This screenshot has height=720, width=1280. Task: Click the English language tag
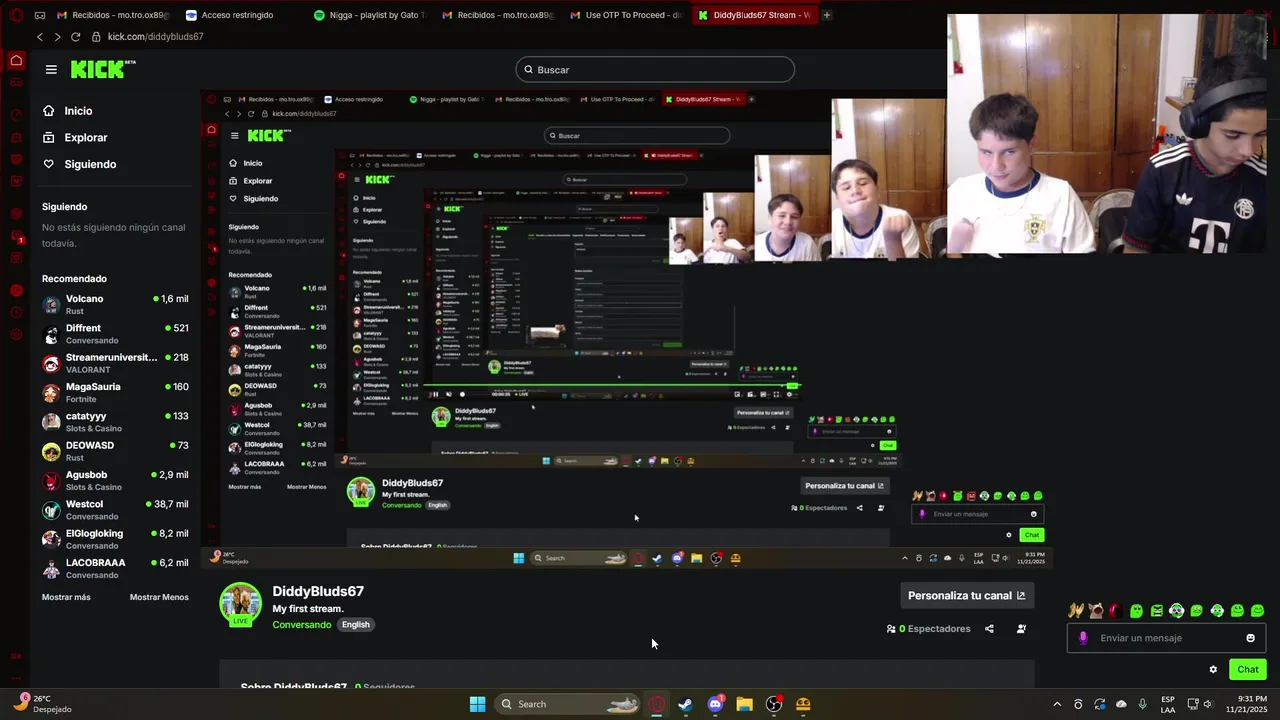[x=355, y=625]
